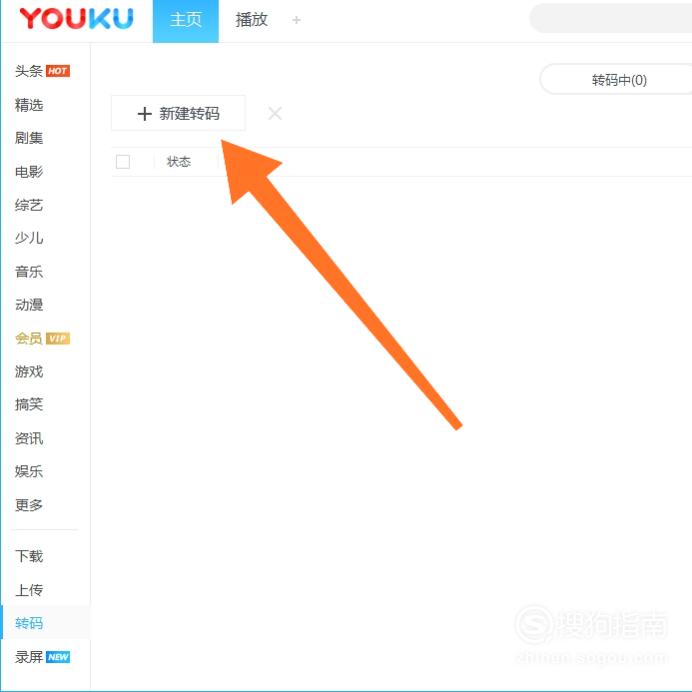The image size is (692, 692).
Task: Open the 电影 sidebar category
Action: [x=29, y=172]
